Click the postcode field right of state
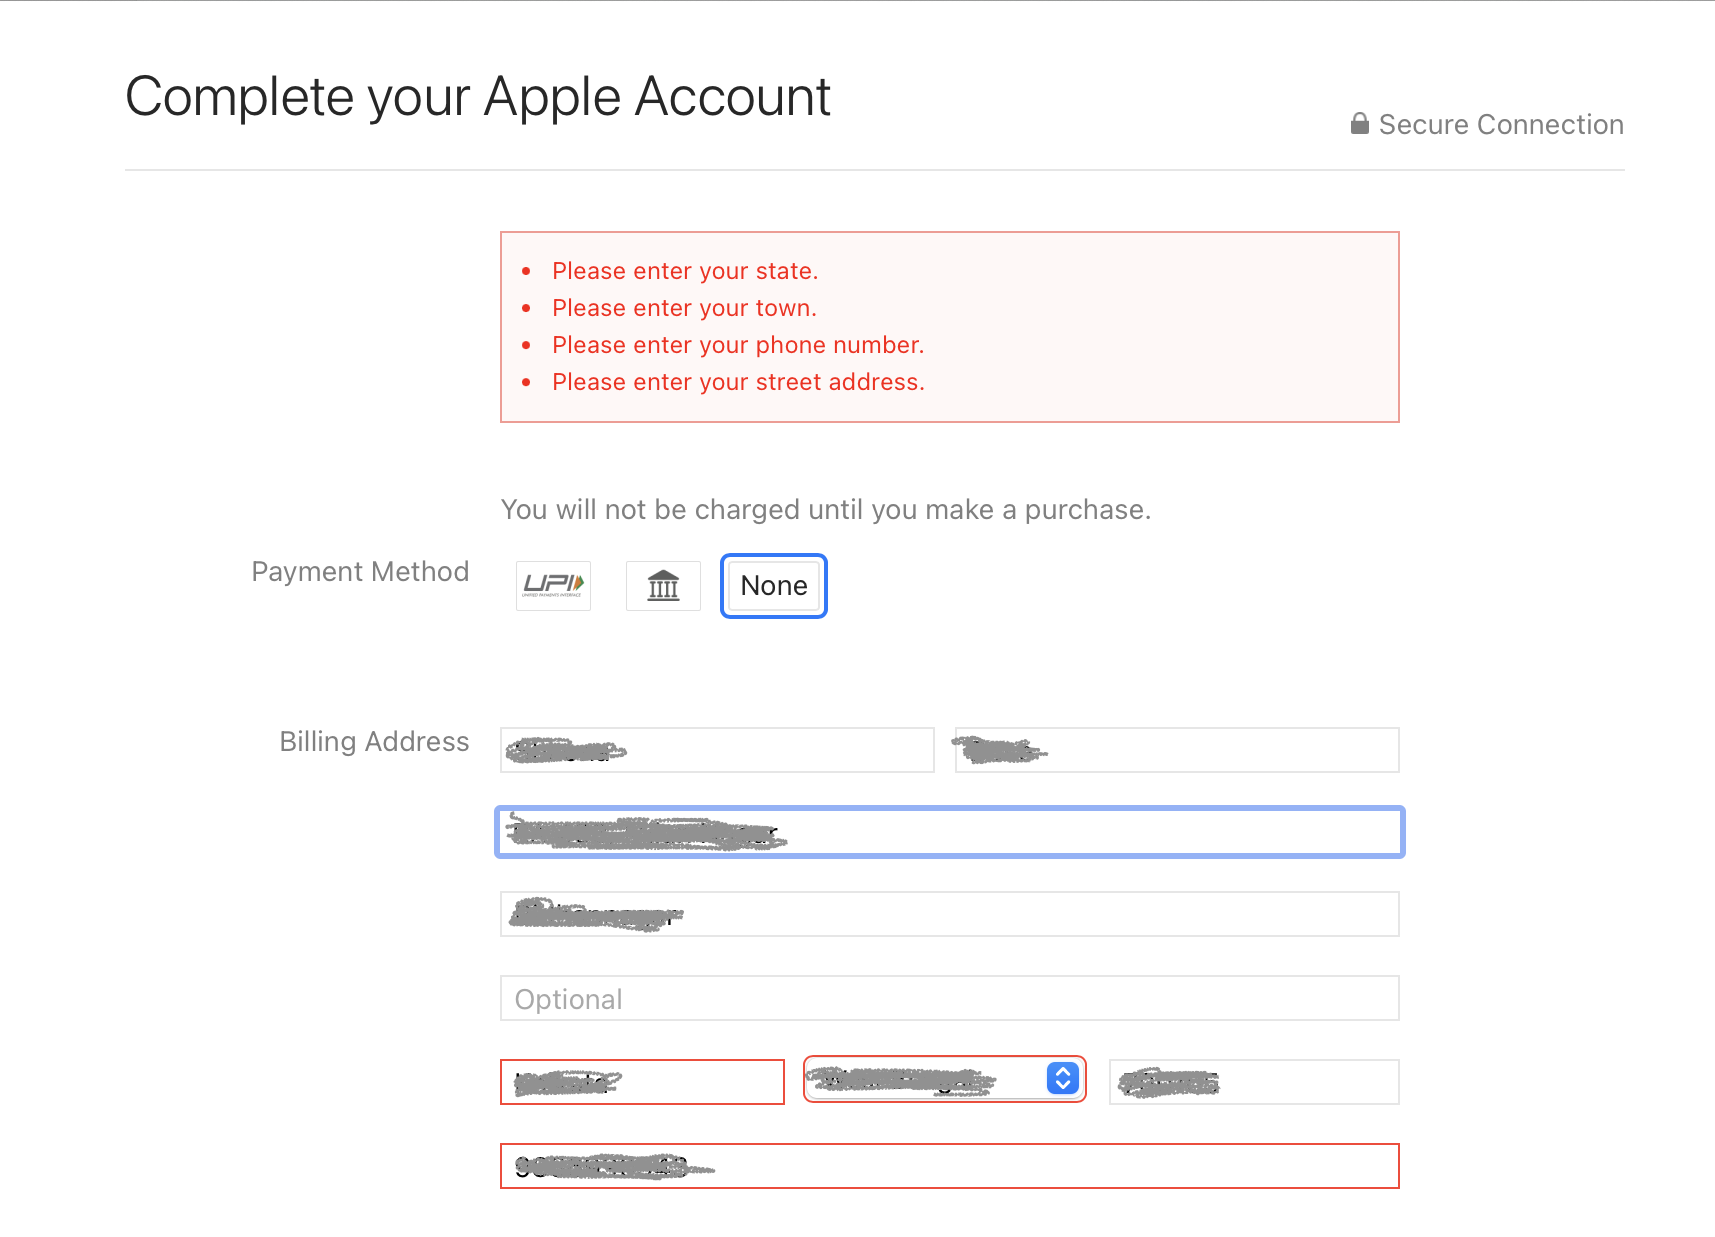1715x1237 pixels. pos(1253,1082)
